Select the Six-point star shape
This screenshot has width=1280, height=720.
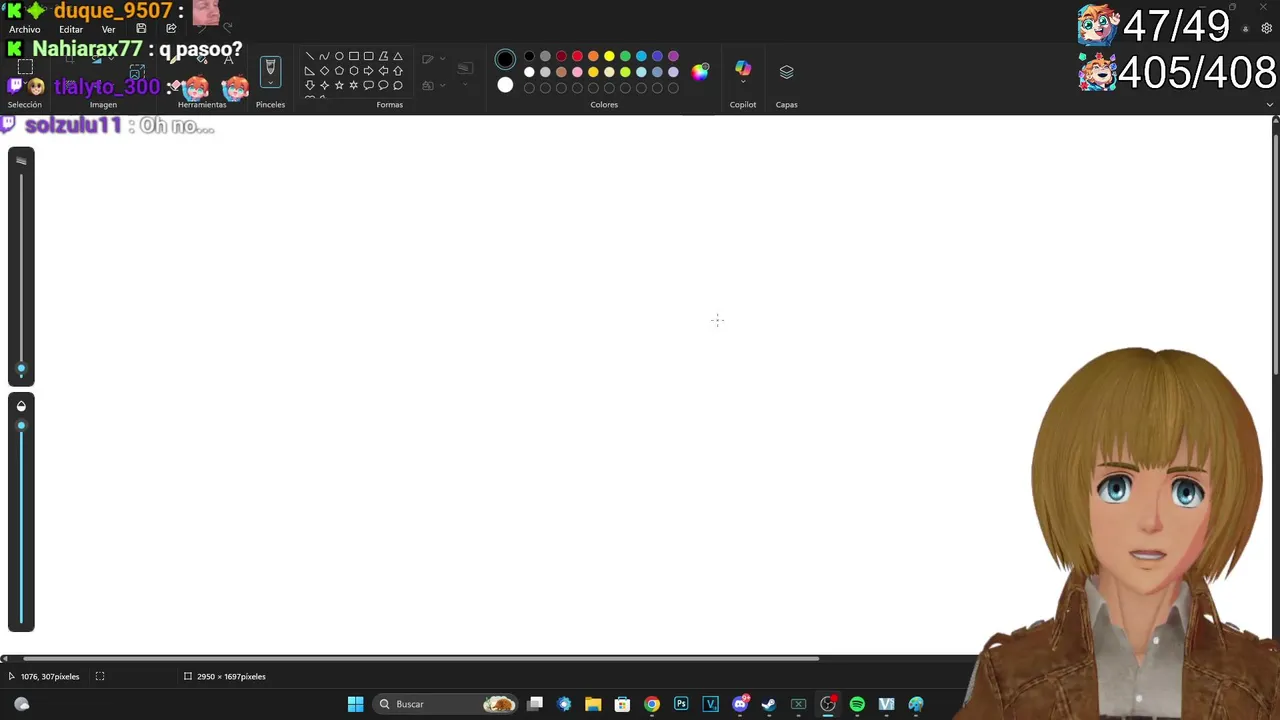(x=354, y=86)
